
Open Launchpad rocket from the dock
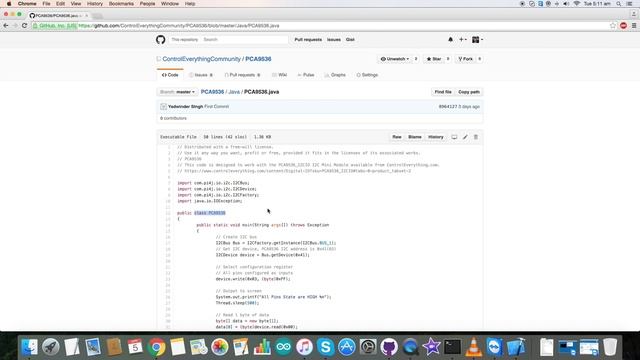coord(51,347)
